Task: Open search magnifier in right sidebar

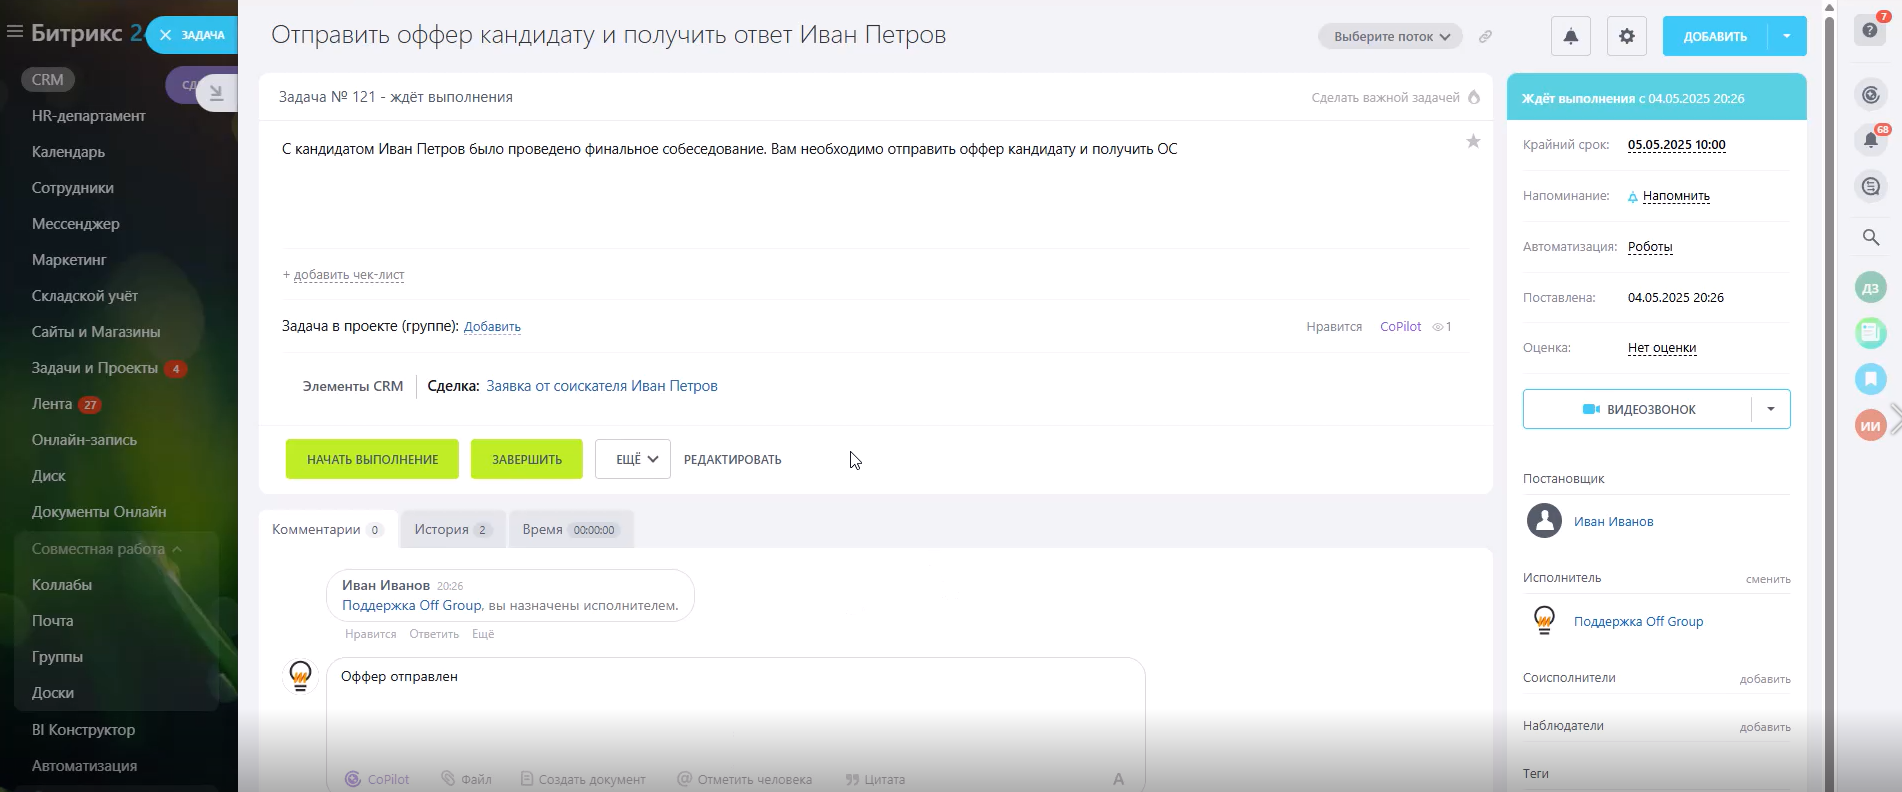Action: pyautogui.click(x=1871, y=238)
